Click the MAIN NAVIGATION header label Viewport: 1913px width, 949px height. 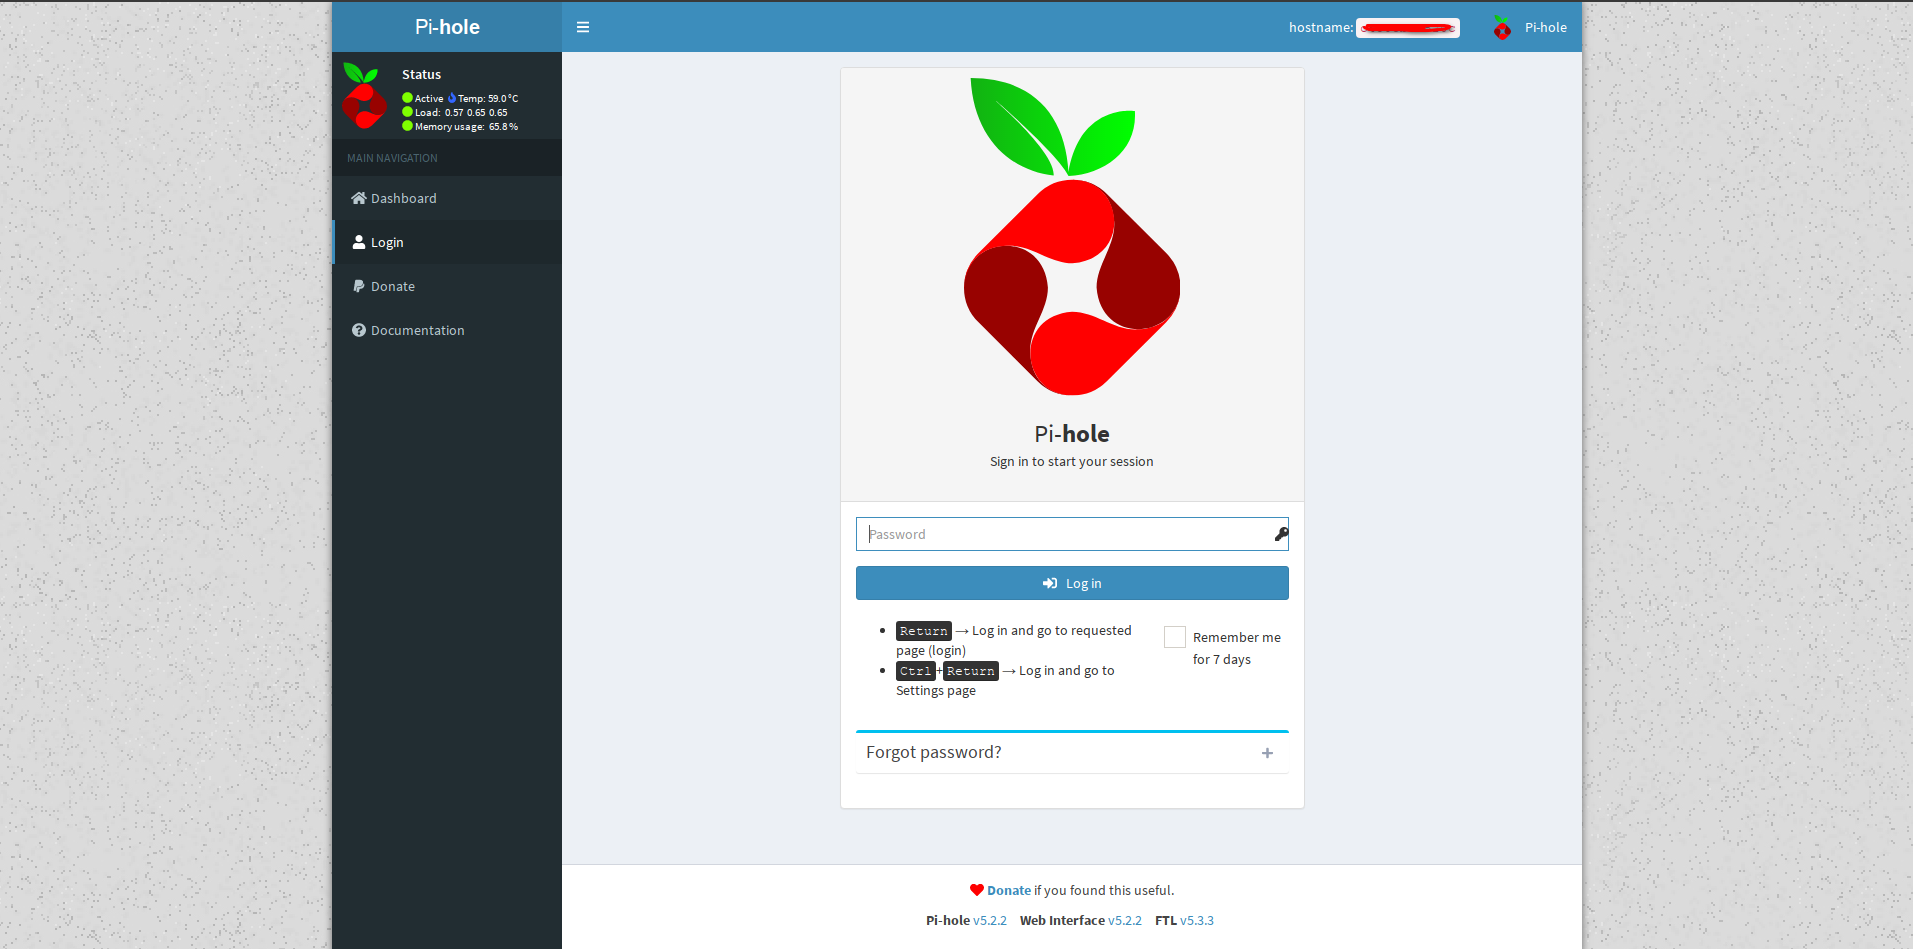392,158
